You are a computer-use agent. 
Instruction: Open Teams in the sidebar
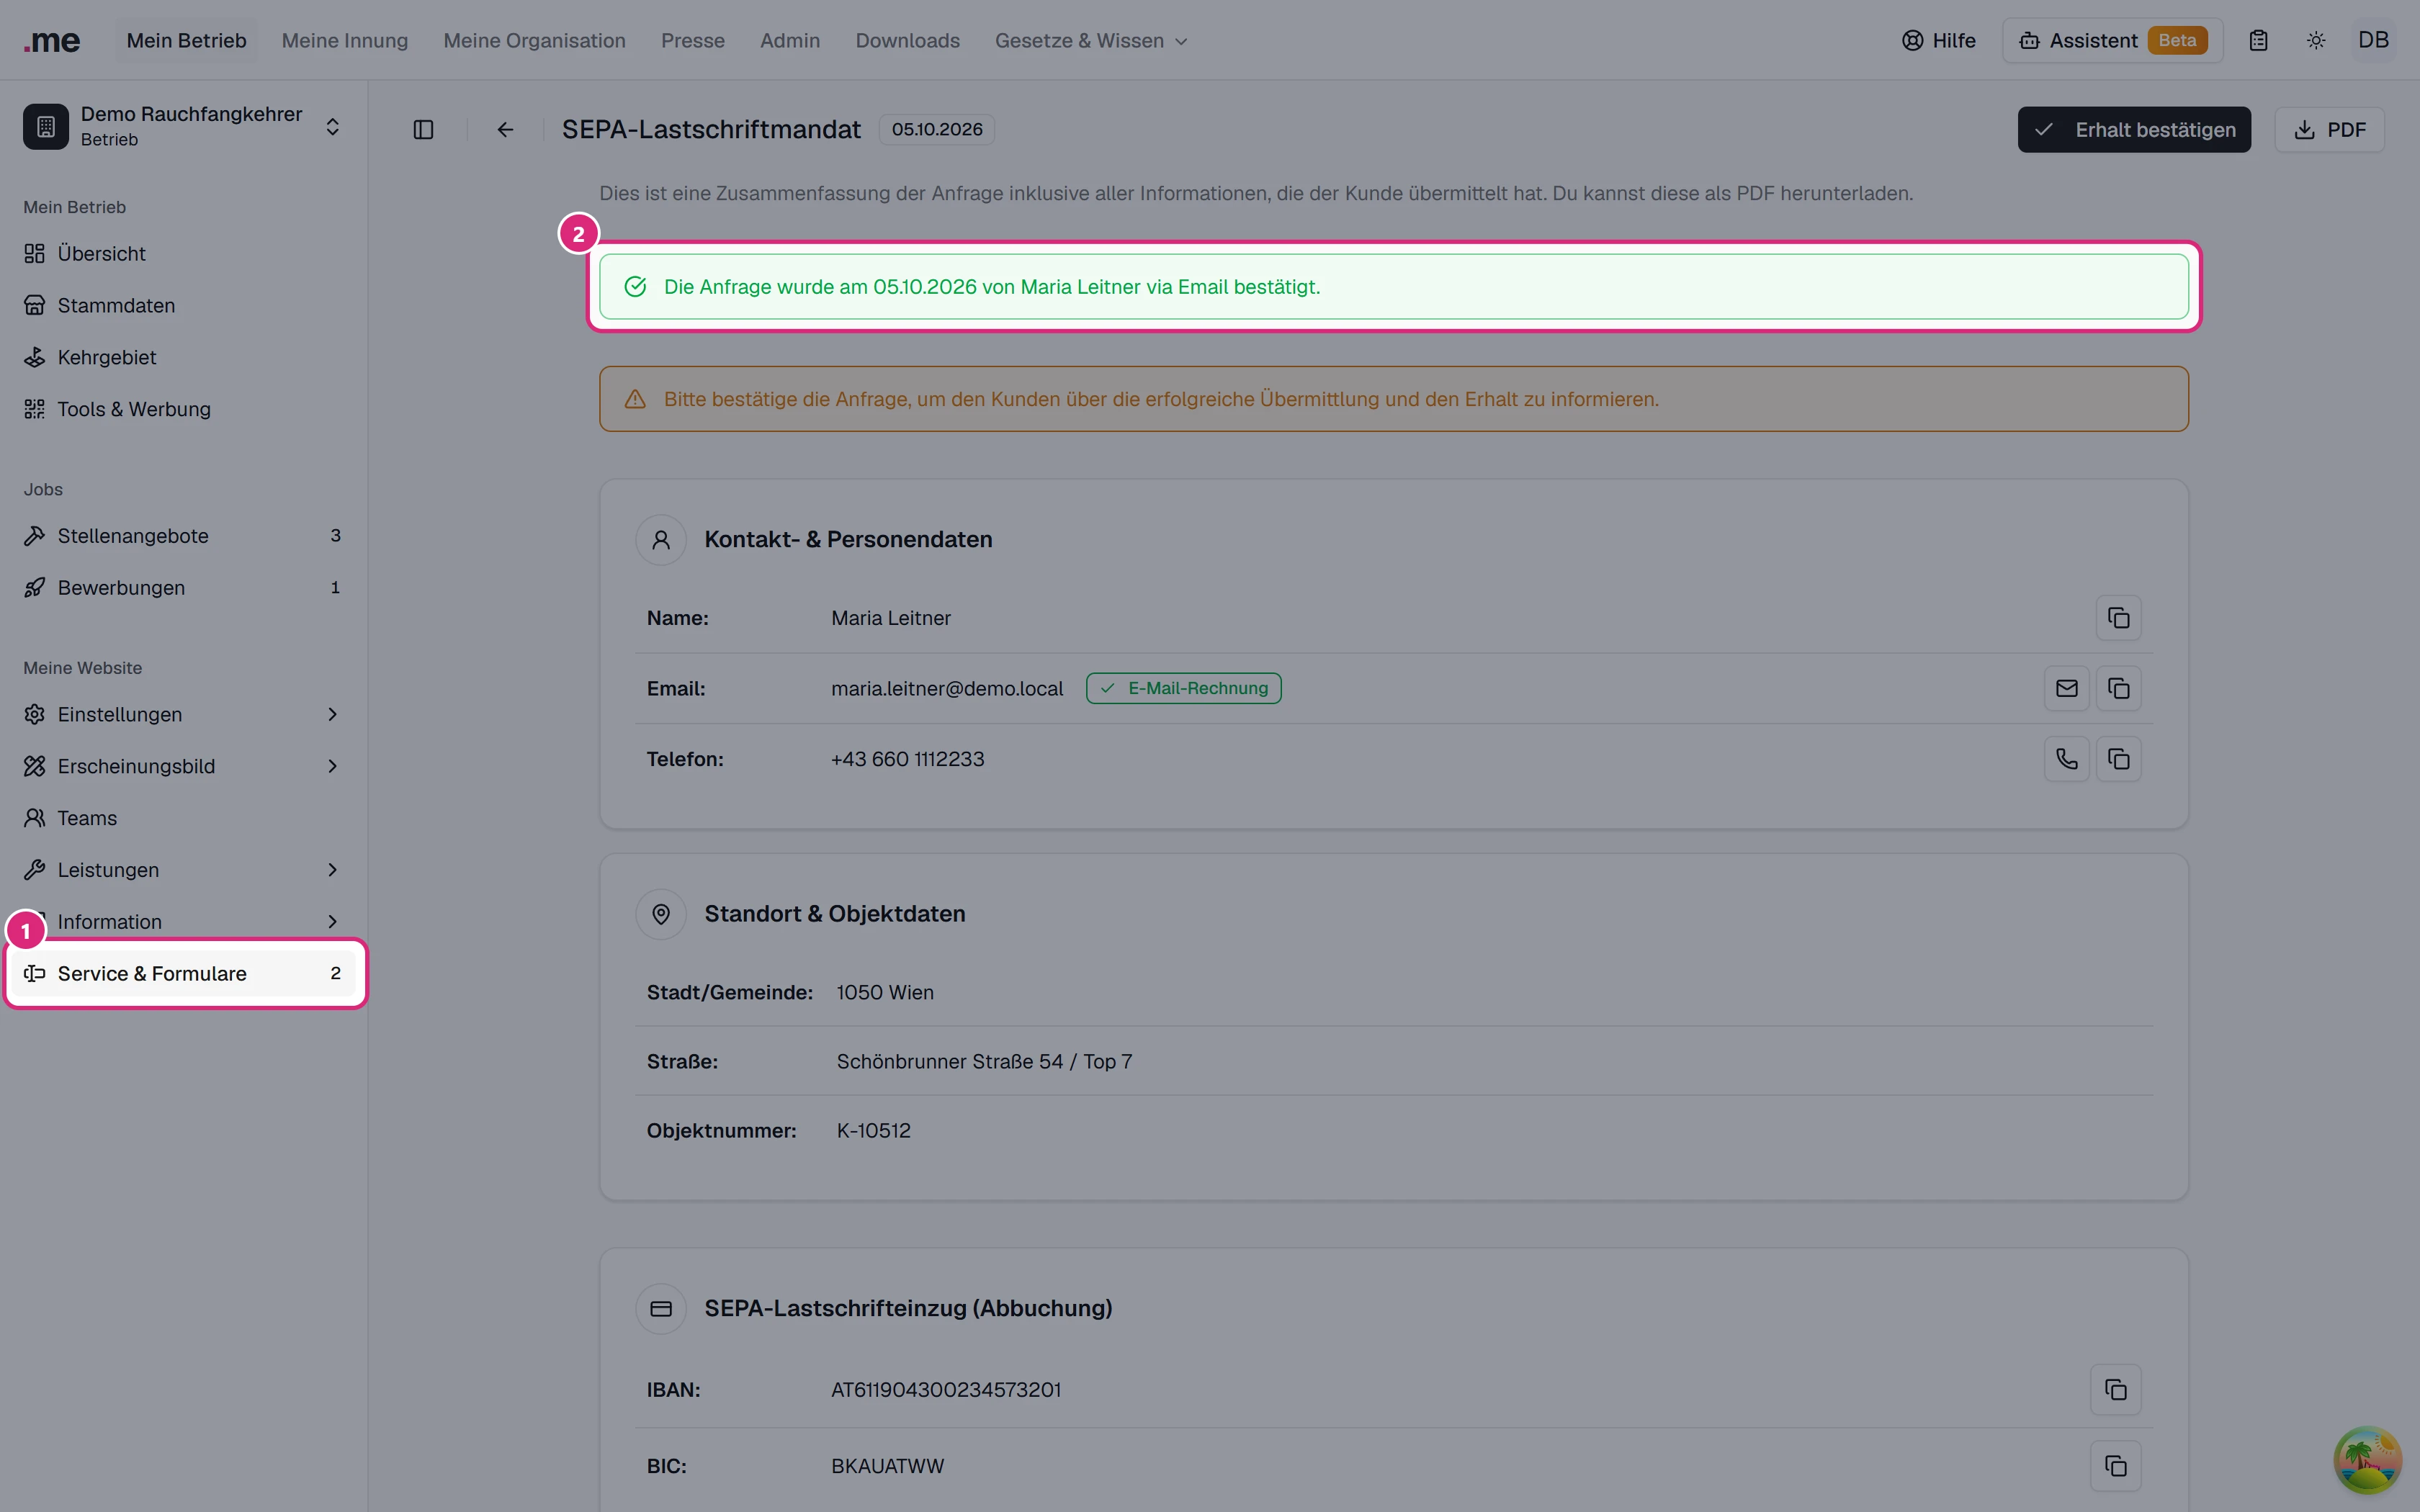(184, 818)
